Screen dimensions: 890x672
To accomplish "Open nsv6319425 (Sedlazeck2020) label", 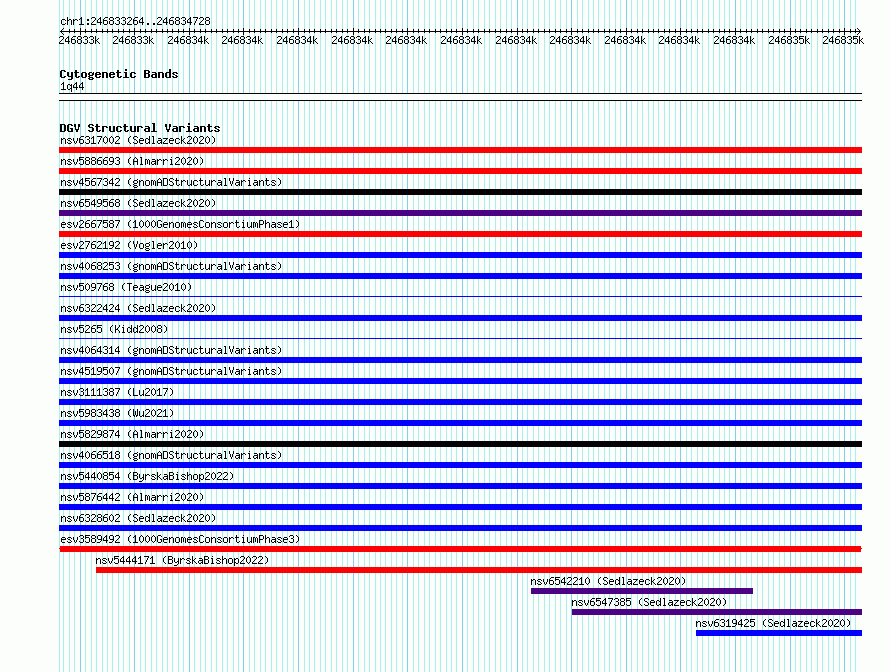I will tap(773, 623).
